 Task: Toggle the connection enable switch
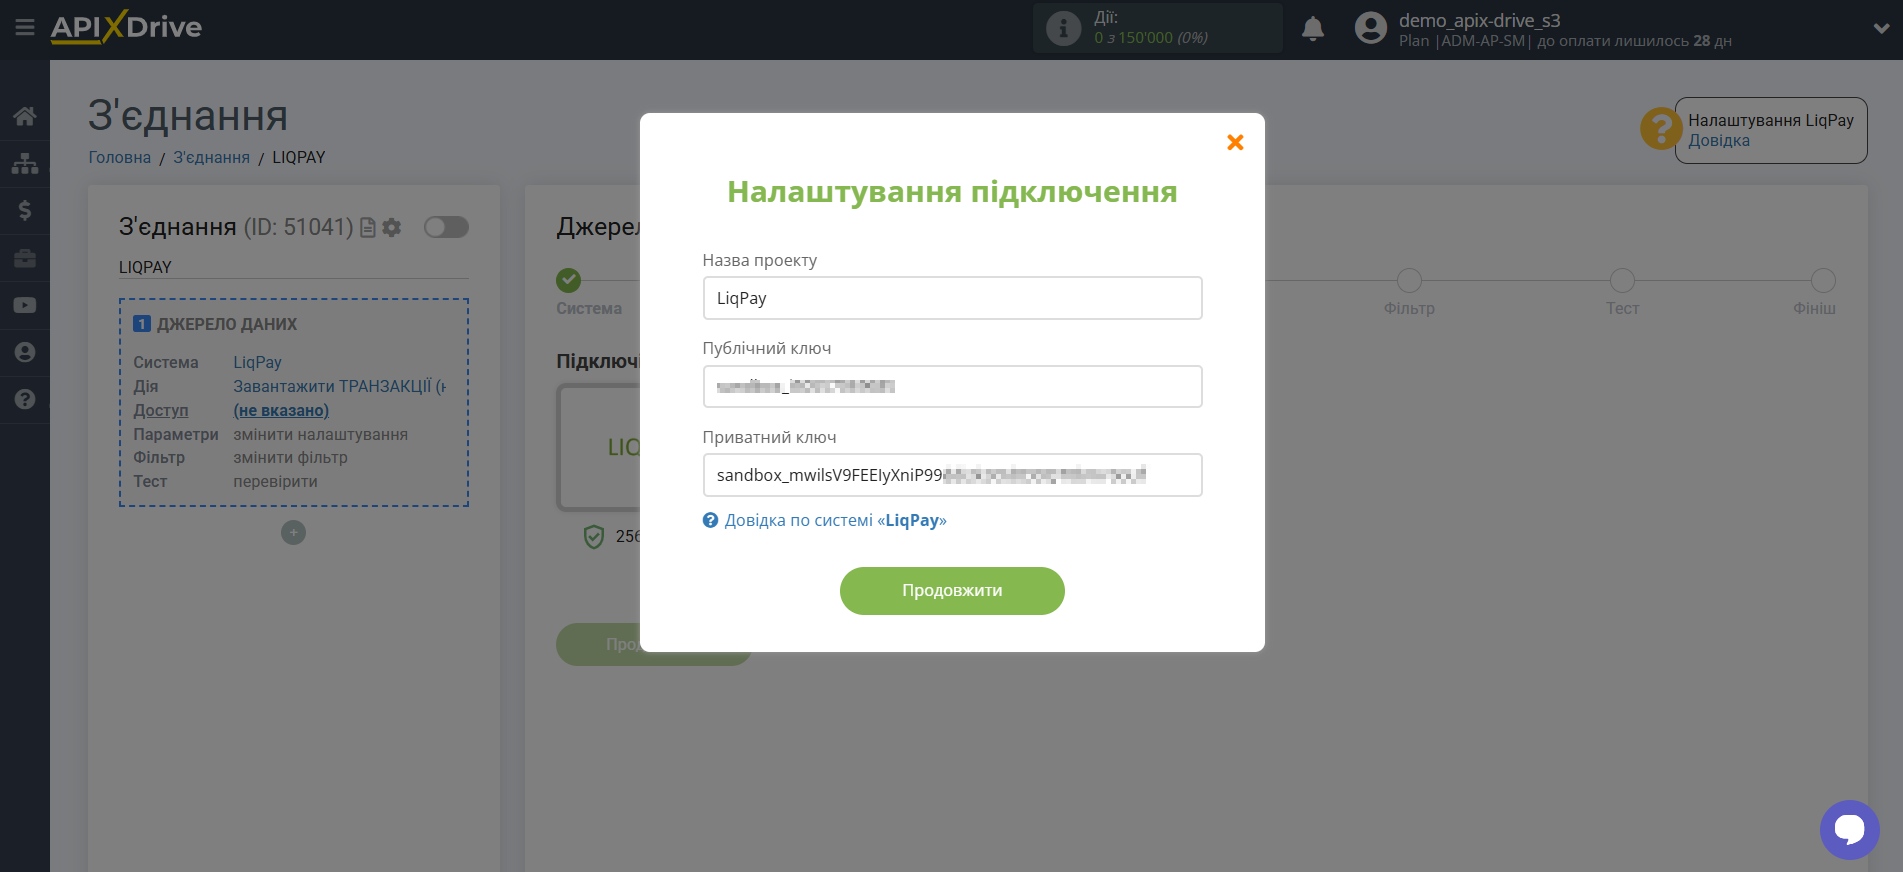(x=446, y=227)
